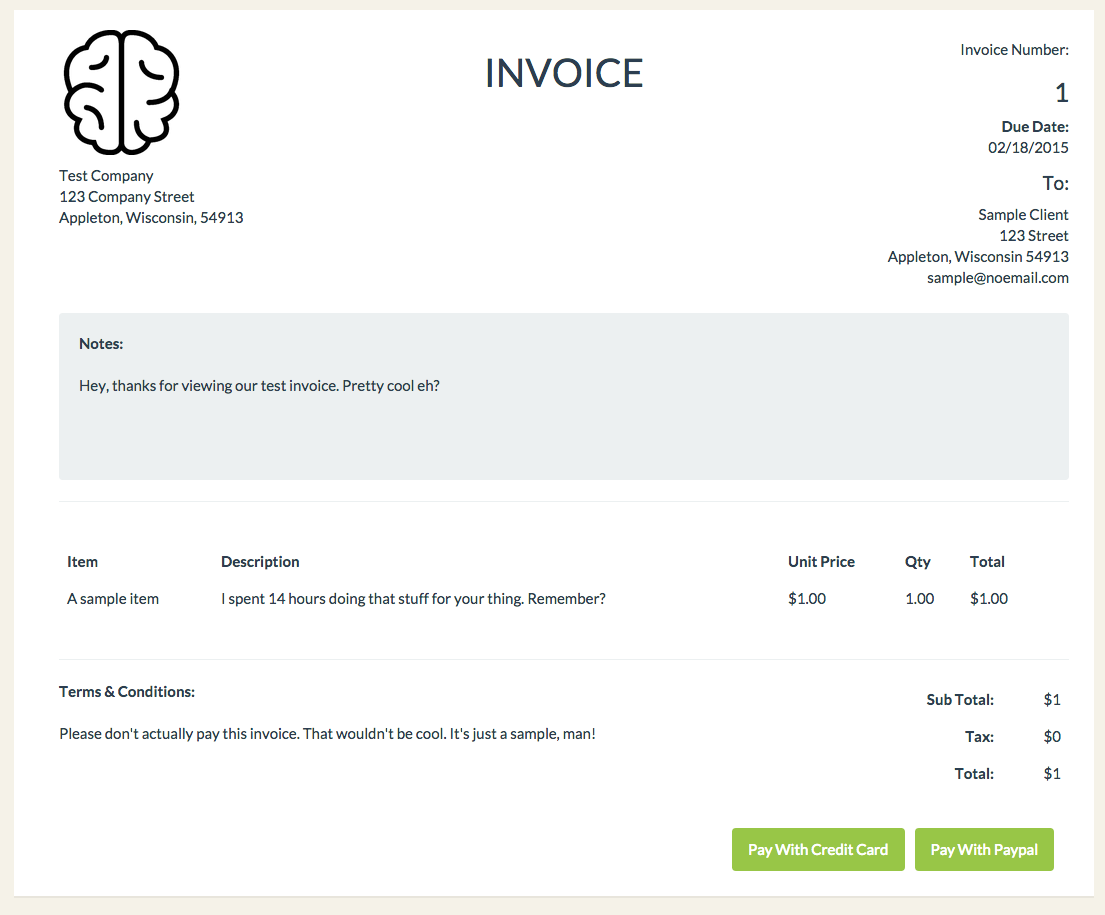Screen dimensions: 1105x915
Task: Click the Terms & Conditions label
Action: coord(126,691)
